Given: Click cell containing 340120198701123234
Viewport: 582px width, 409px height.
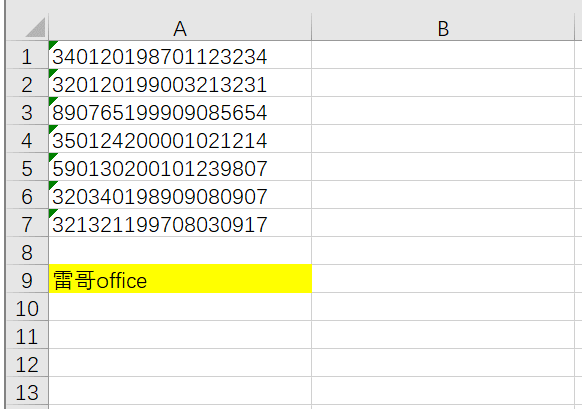Looking at the screenshot, I should [180, 55].
